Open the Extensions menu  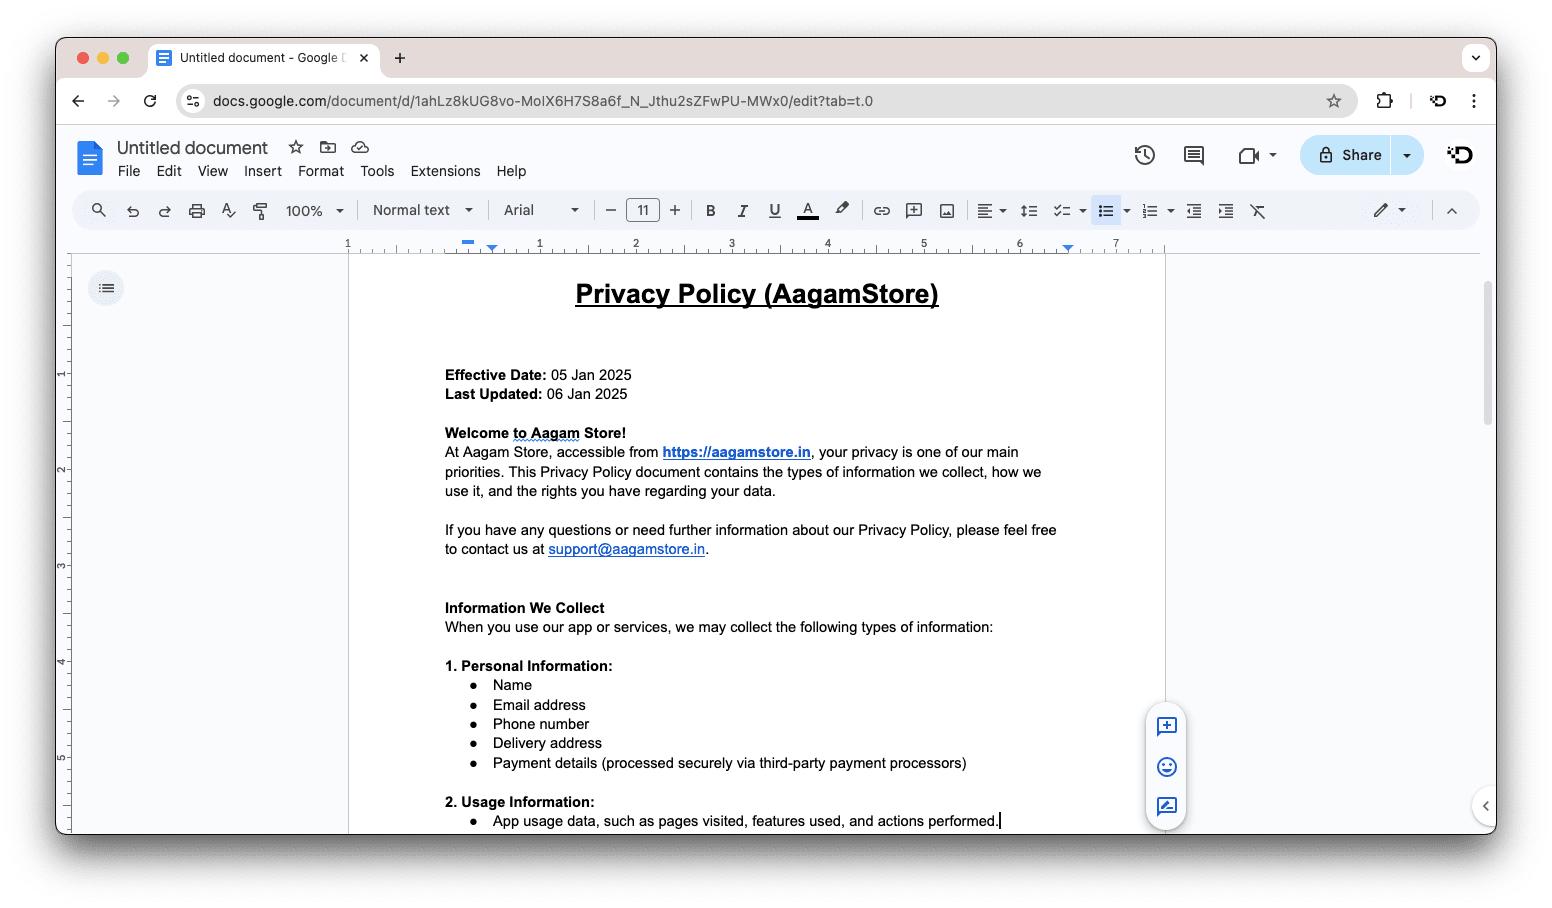click(445, 171)
